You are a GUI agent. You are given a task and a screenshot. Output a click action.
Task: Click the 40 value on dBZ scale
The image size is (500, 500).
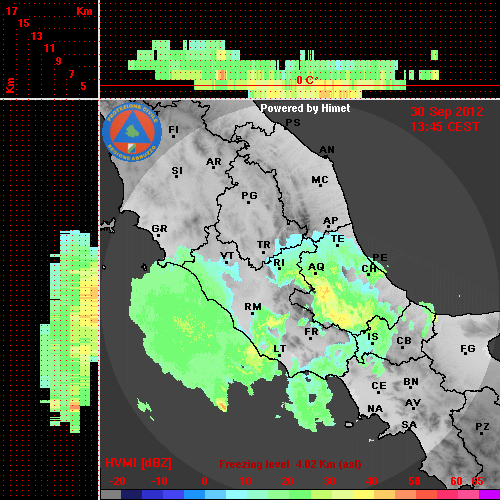372,481
